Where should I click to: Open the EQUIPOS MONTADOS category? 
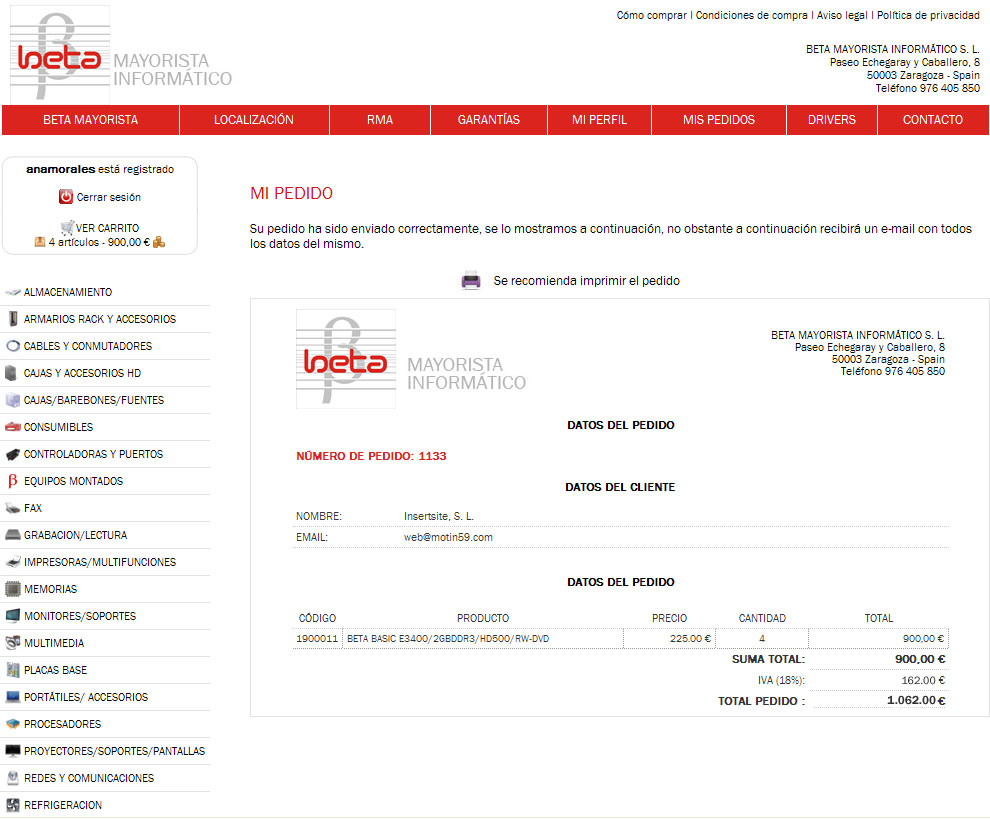click(73, 481)
